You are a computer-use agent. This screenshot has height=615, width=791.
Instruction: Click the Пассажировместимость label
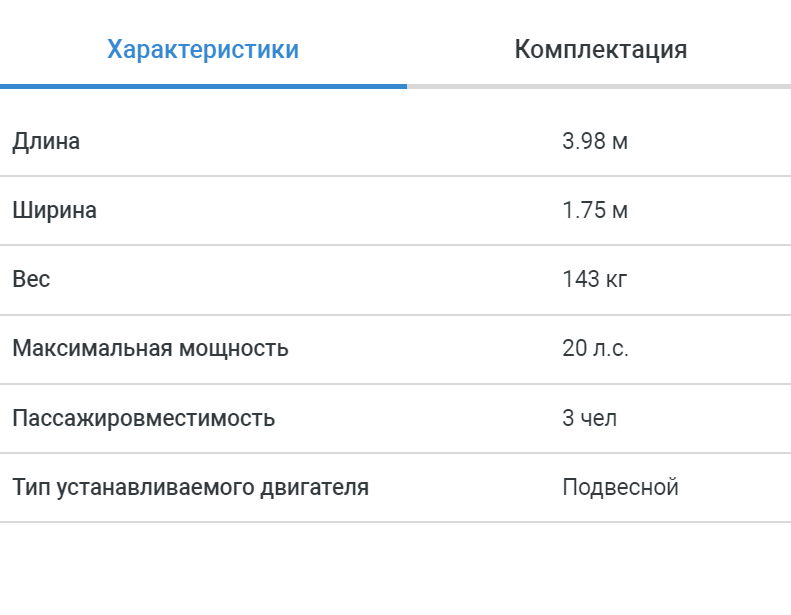[x=143, y=418]
